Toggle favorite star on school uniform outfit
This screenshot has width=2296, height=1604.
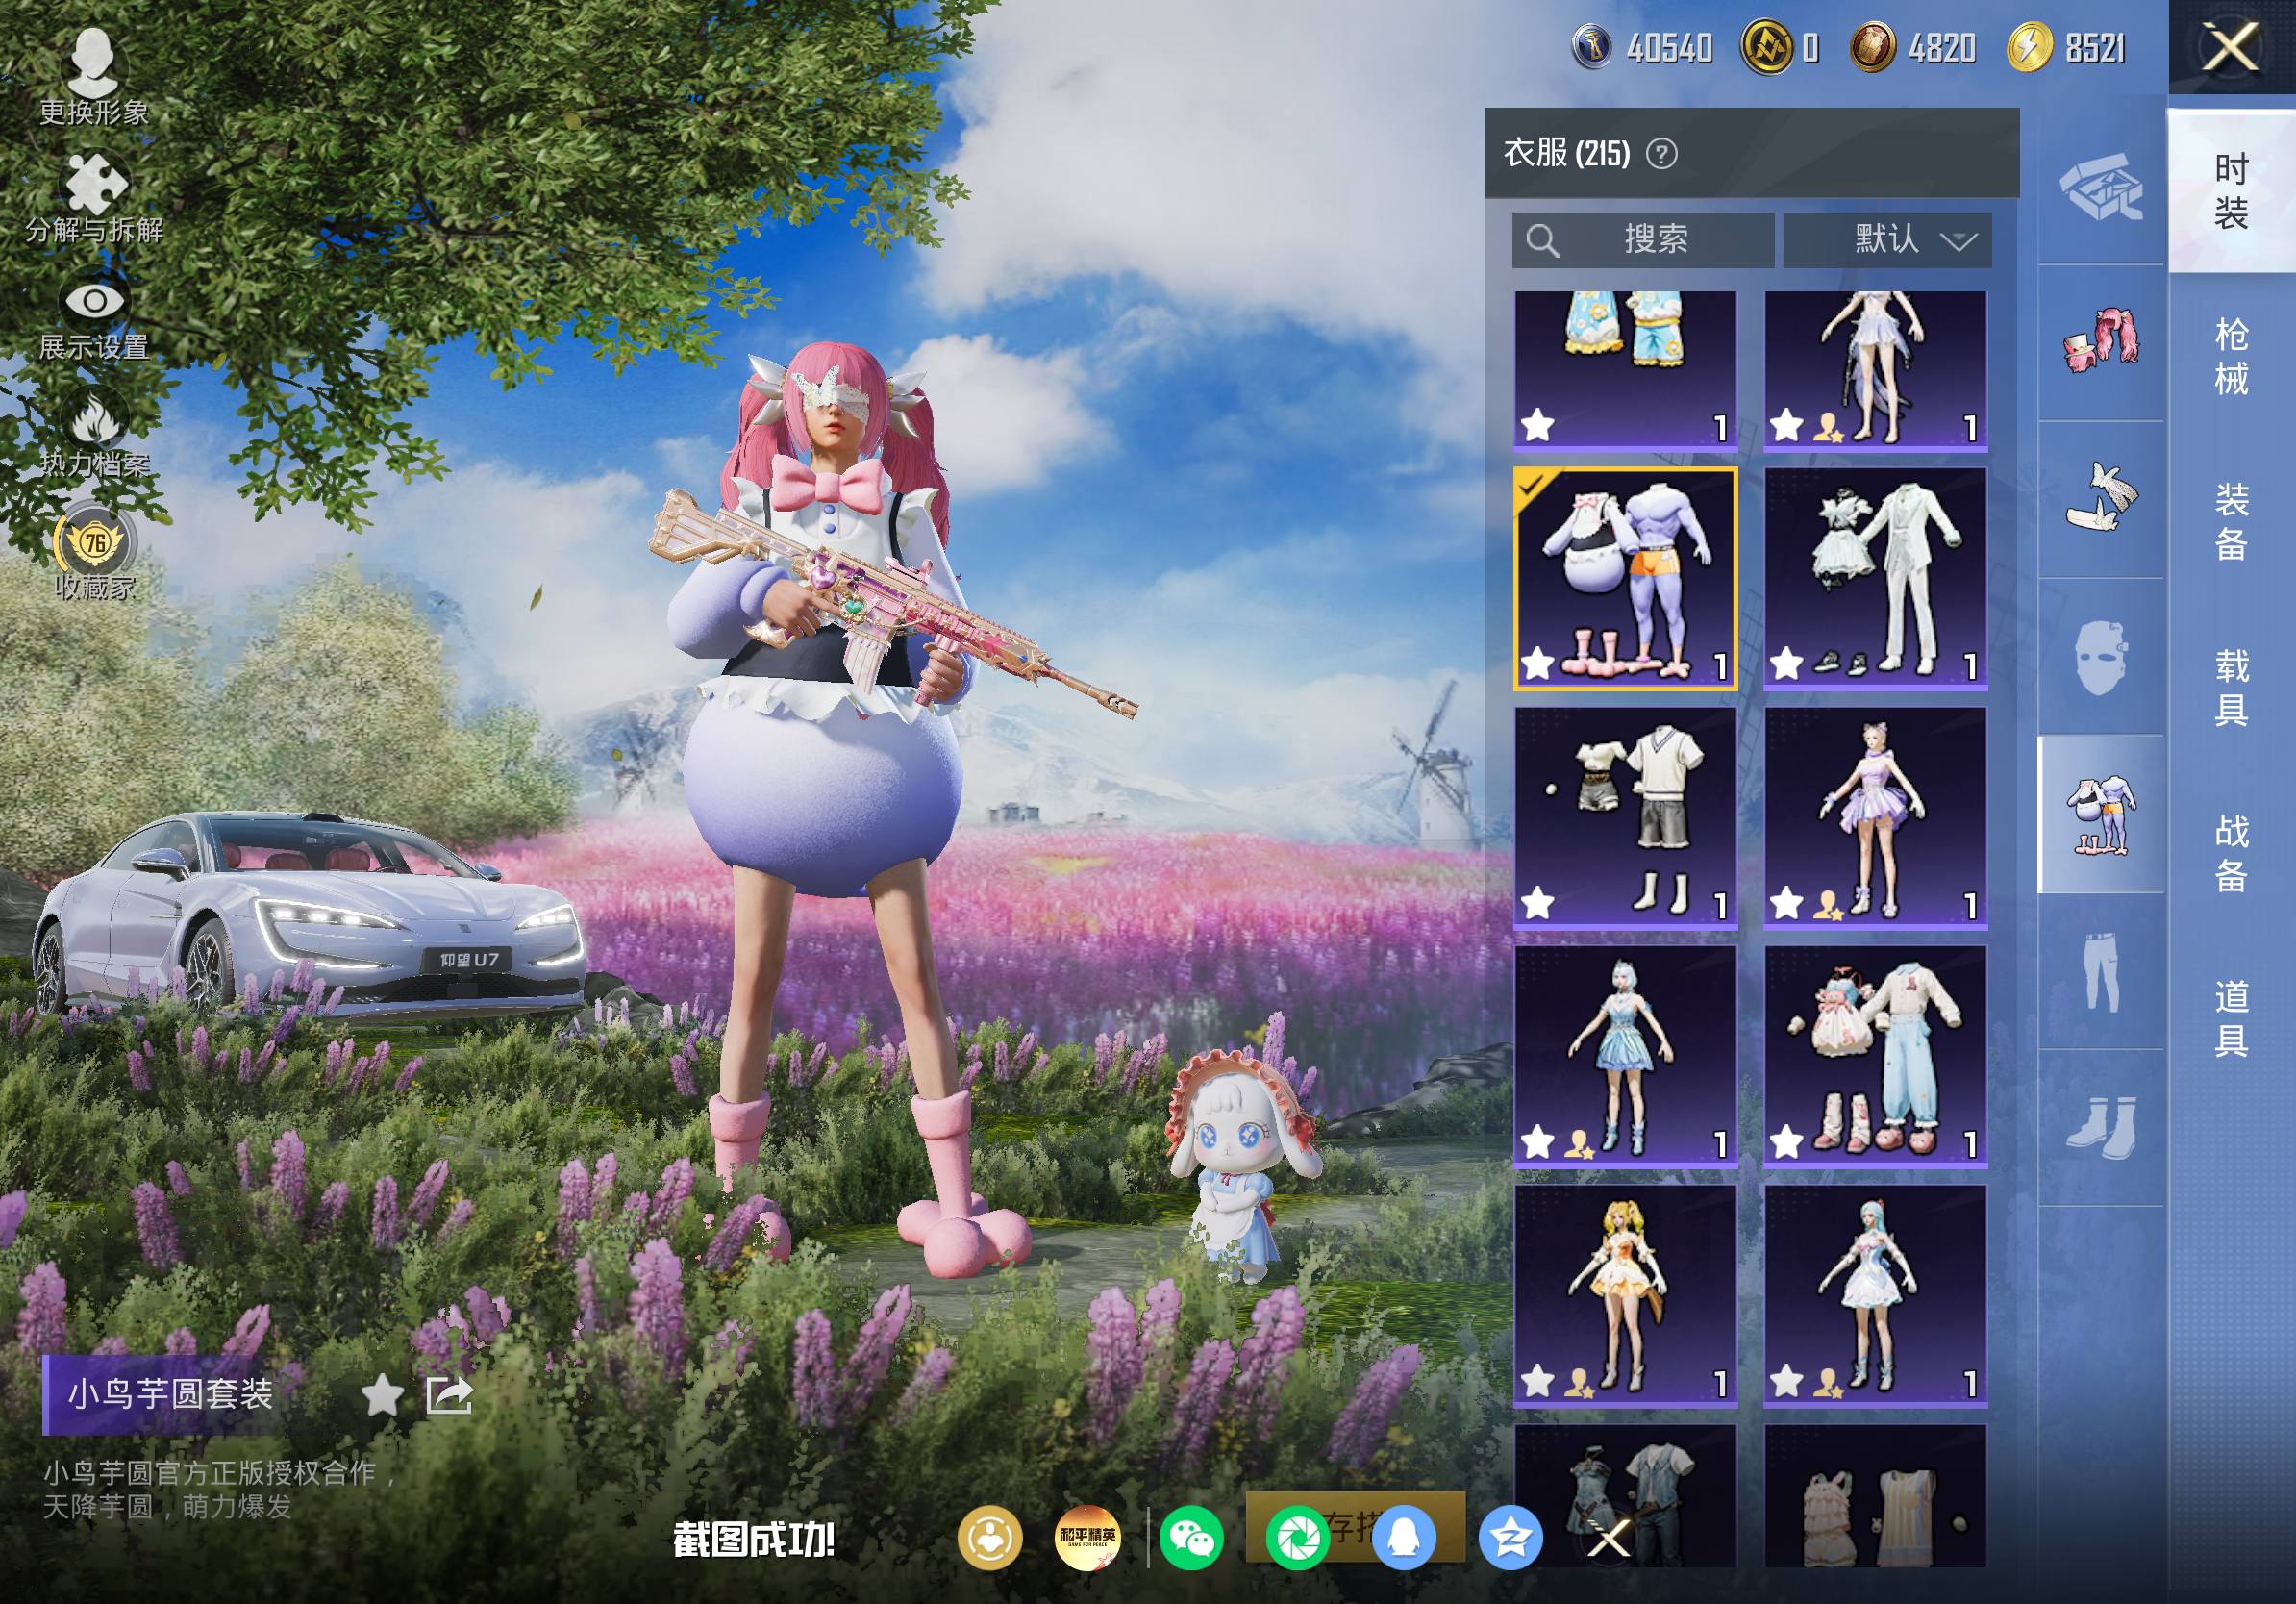[x=1538, y=903]
